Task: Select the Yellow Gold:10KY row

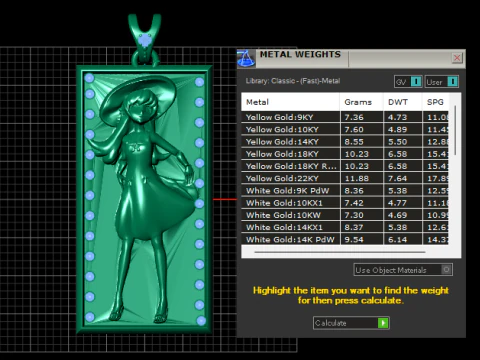Action: pos(345,129)
